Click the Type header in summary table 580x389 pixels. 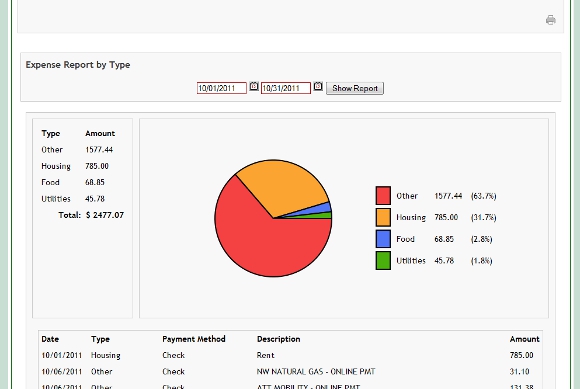coord(51,133)
